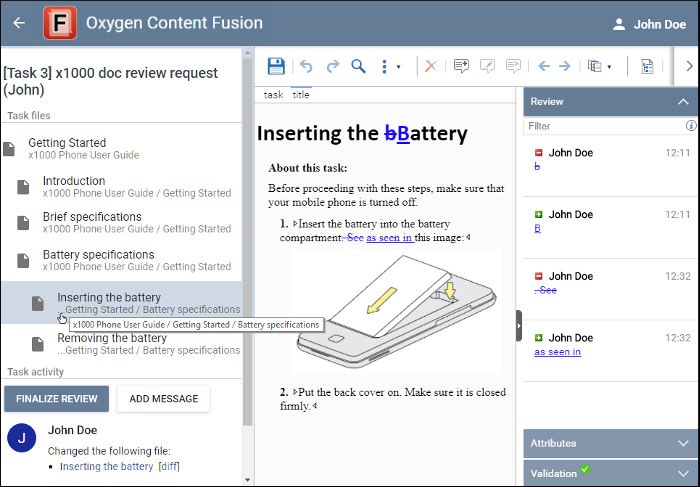Click the Oxygen Content Fusion logo

point(60,23)
